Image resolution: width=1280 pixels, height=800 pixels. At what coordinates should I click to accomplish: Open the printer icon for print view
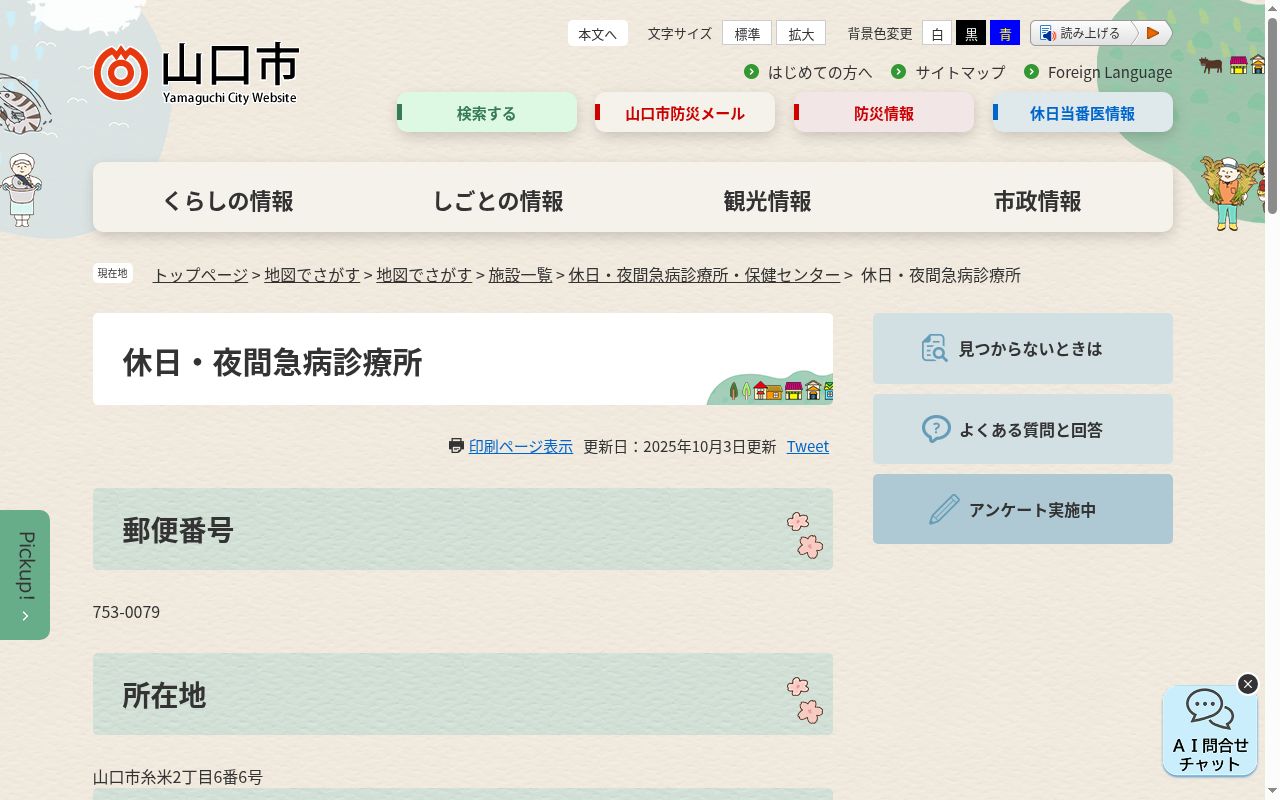(456, 446)
